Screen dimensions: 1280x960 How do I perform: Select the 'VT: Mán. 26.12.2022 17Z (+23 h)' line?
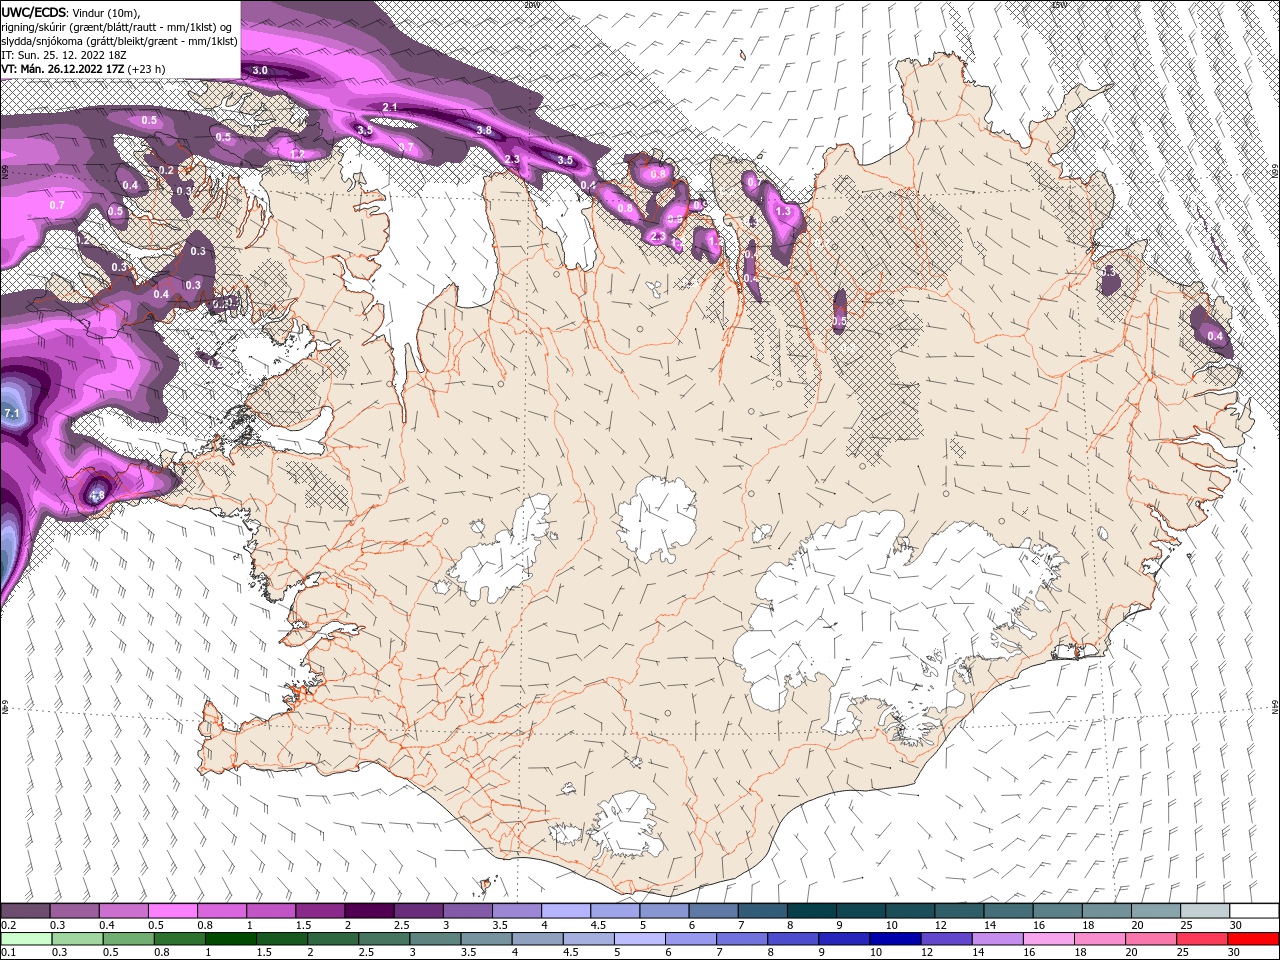[83, 68]
